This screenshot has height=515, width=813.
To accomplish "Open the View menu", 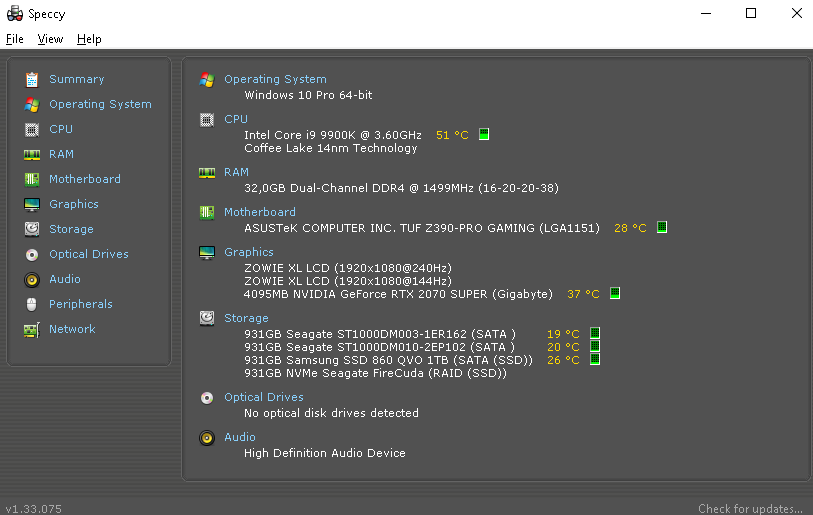I will click(50, 39).
